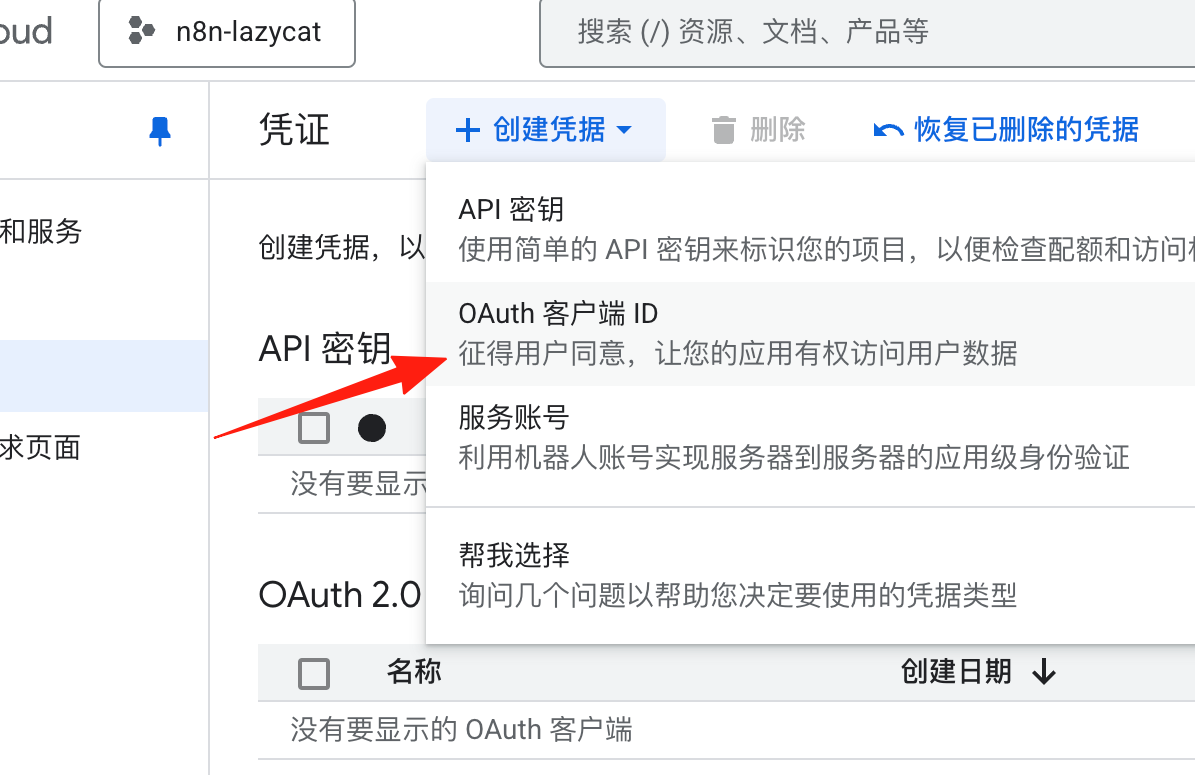This screenshot has width=1196, height=776.
Task: Sort by the 名称 column header
Action: tap(414, 671)
